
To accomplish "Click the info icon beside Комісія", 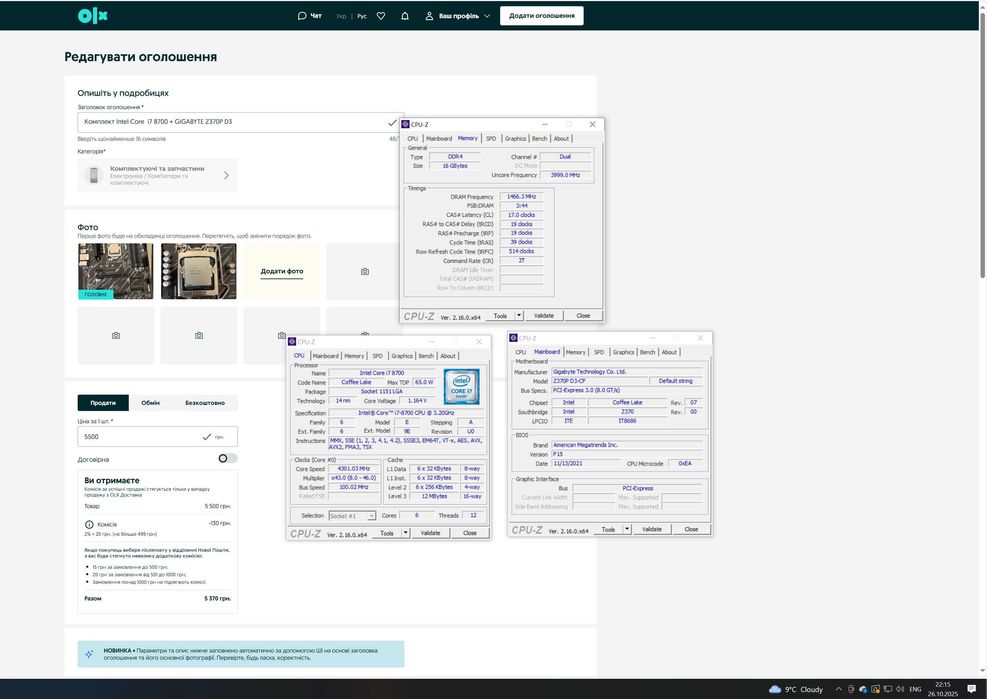I will (89, 525).
